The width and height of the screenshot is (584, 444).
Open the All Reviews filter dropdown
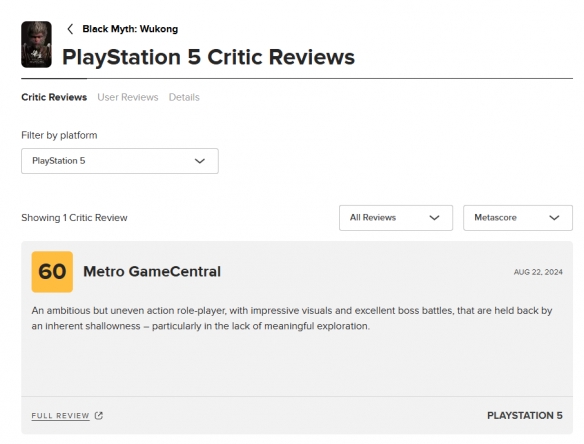tap(396, 218)
